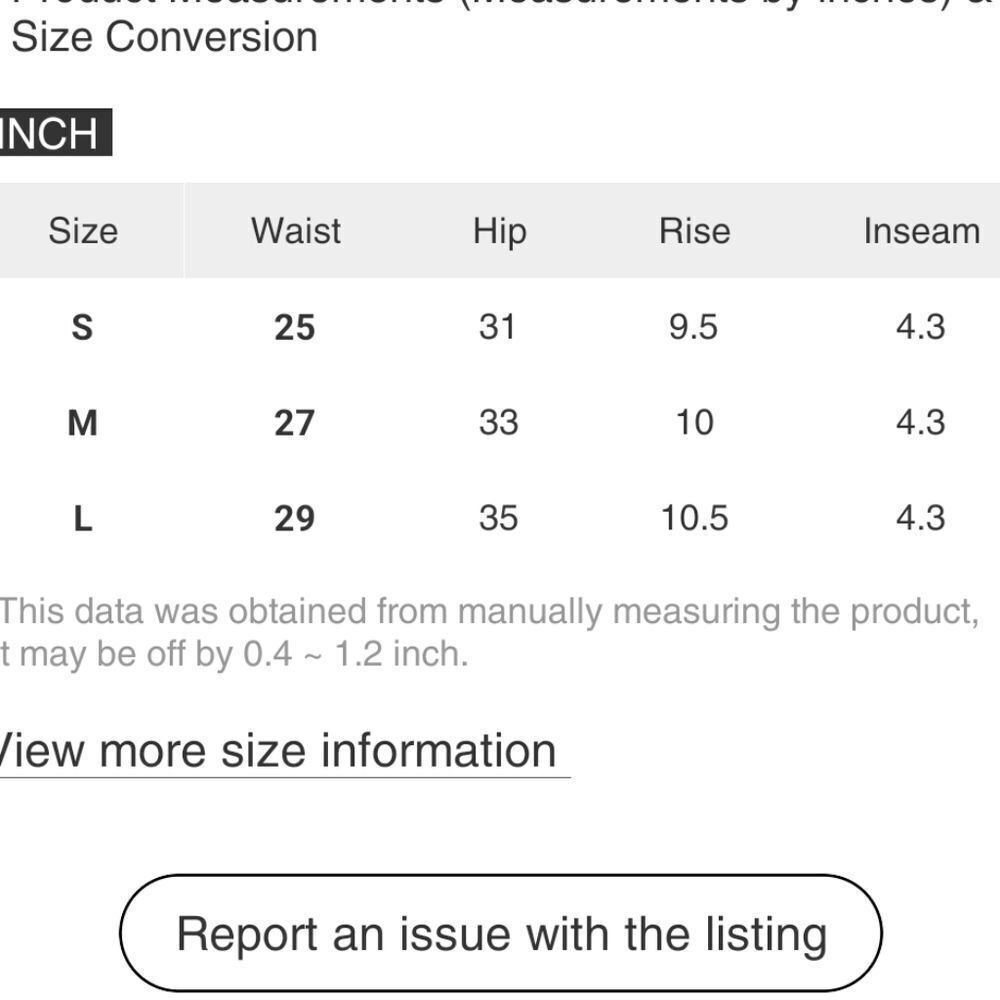Select the Hip column header
This screenshot has width=1000, height=1000.
(x=500, y=232)
